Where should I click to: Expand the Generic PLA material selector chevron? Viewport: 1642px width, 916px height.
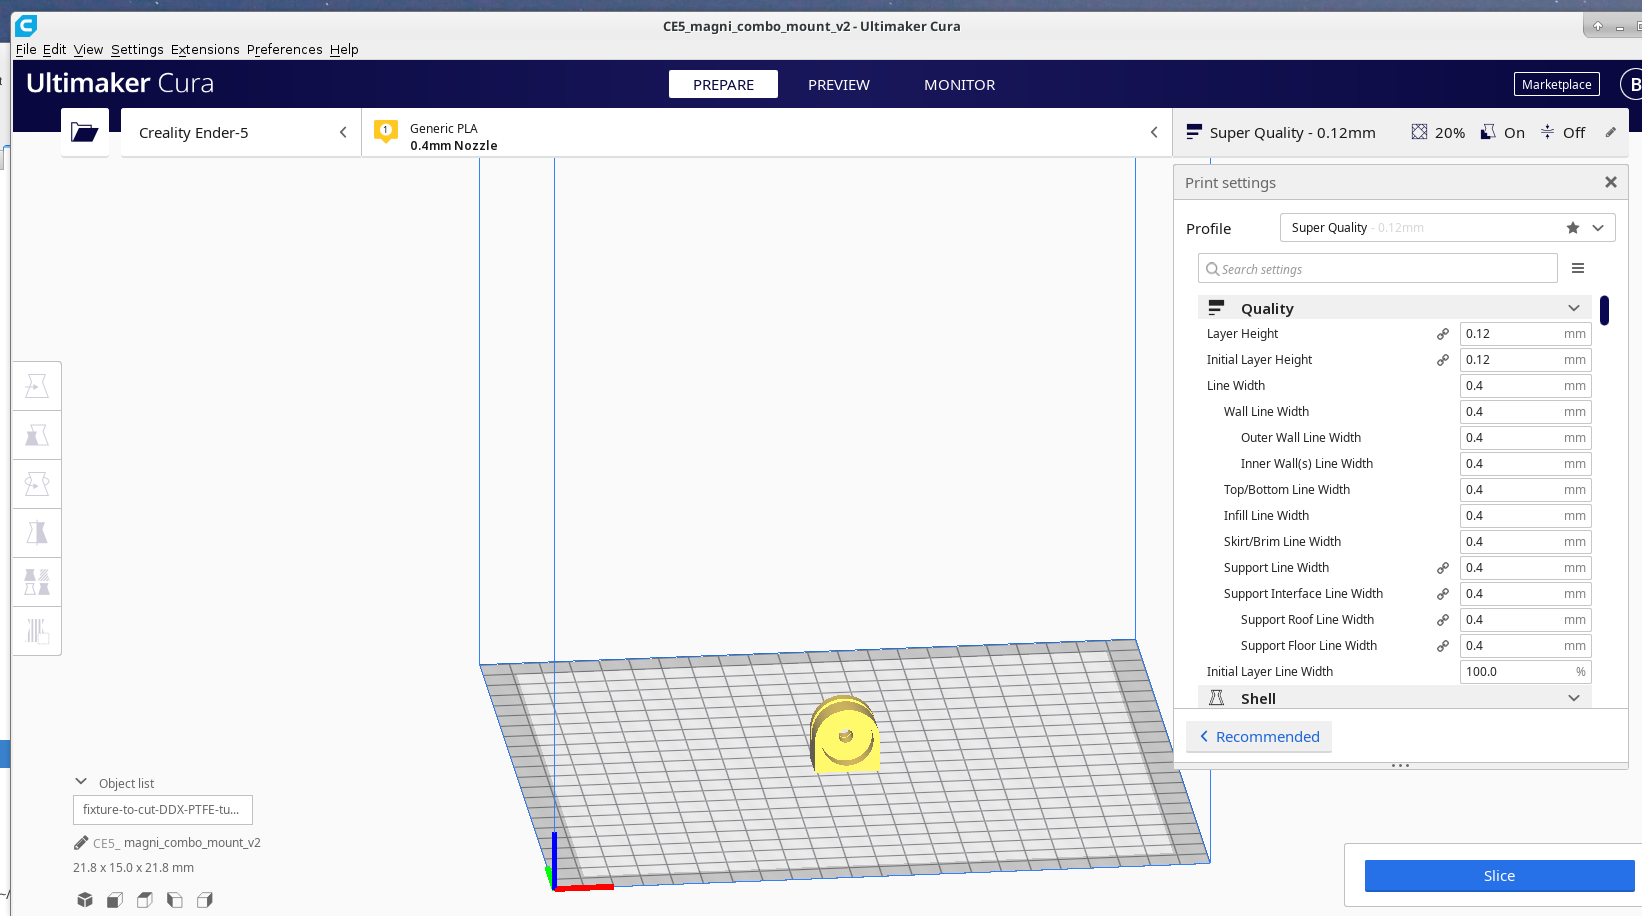click(1154, 132)
